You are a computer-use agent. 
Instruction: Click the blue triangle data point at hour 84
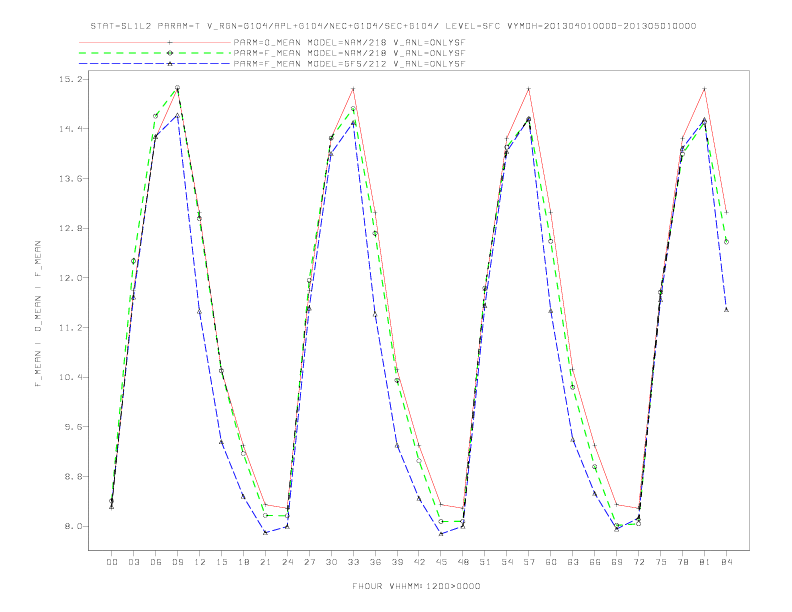click(726, 310)
